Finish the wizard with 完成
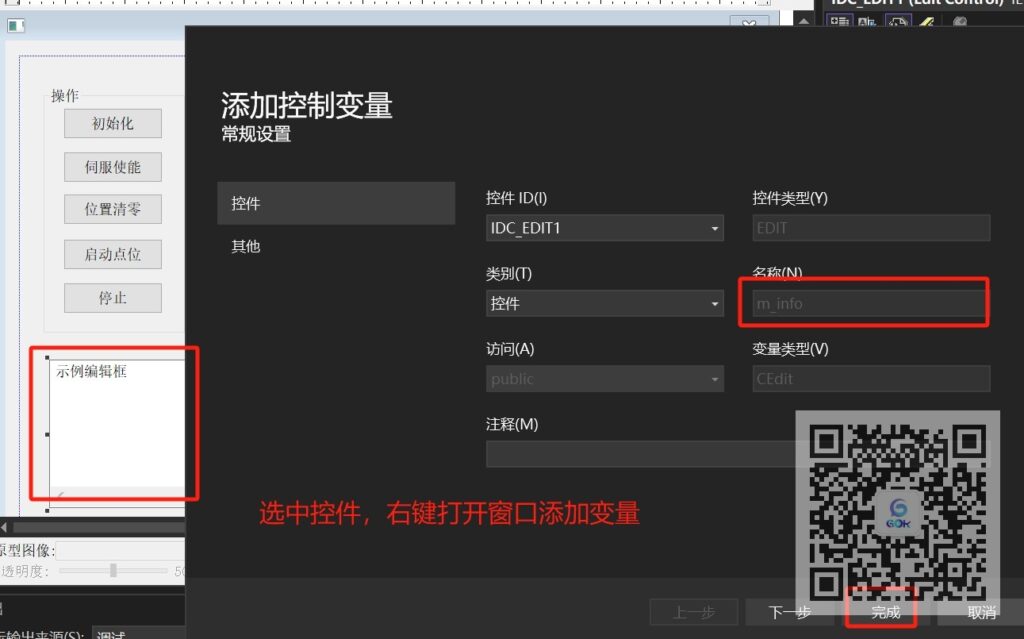 pyautogui.click(x=885, y=612)
